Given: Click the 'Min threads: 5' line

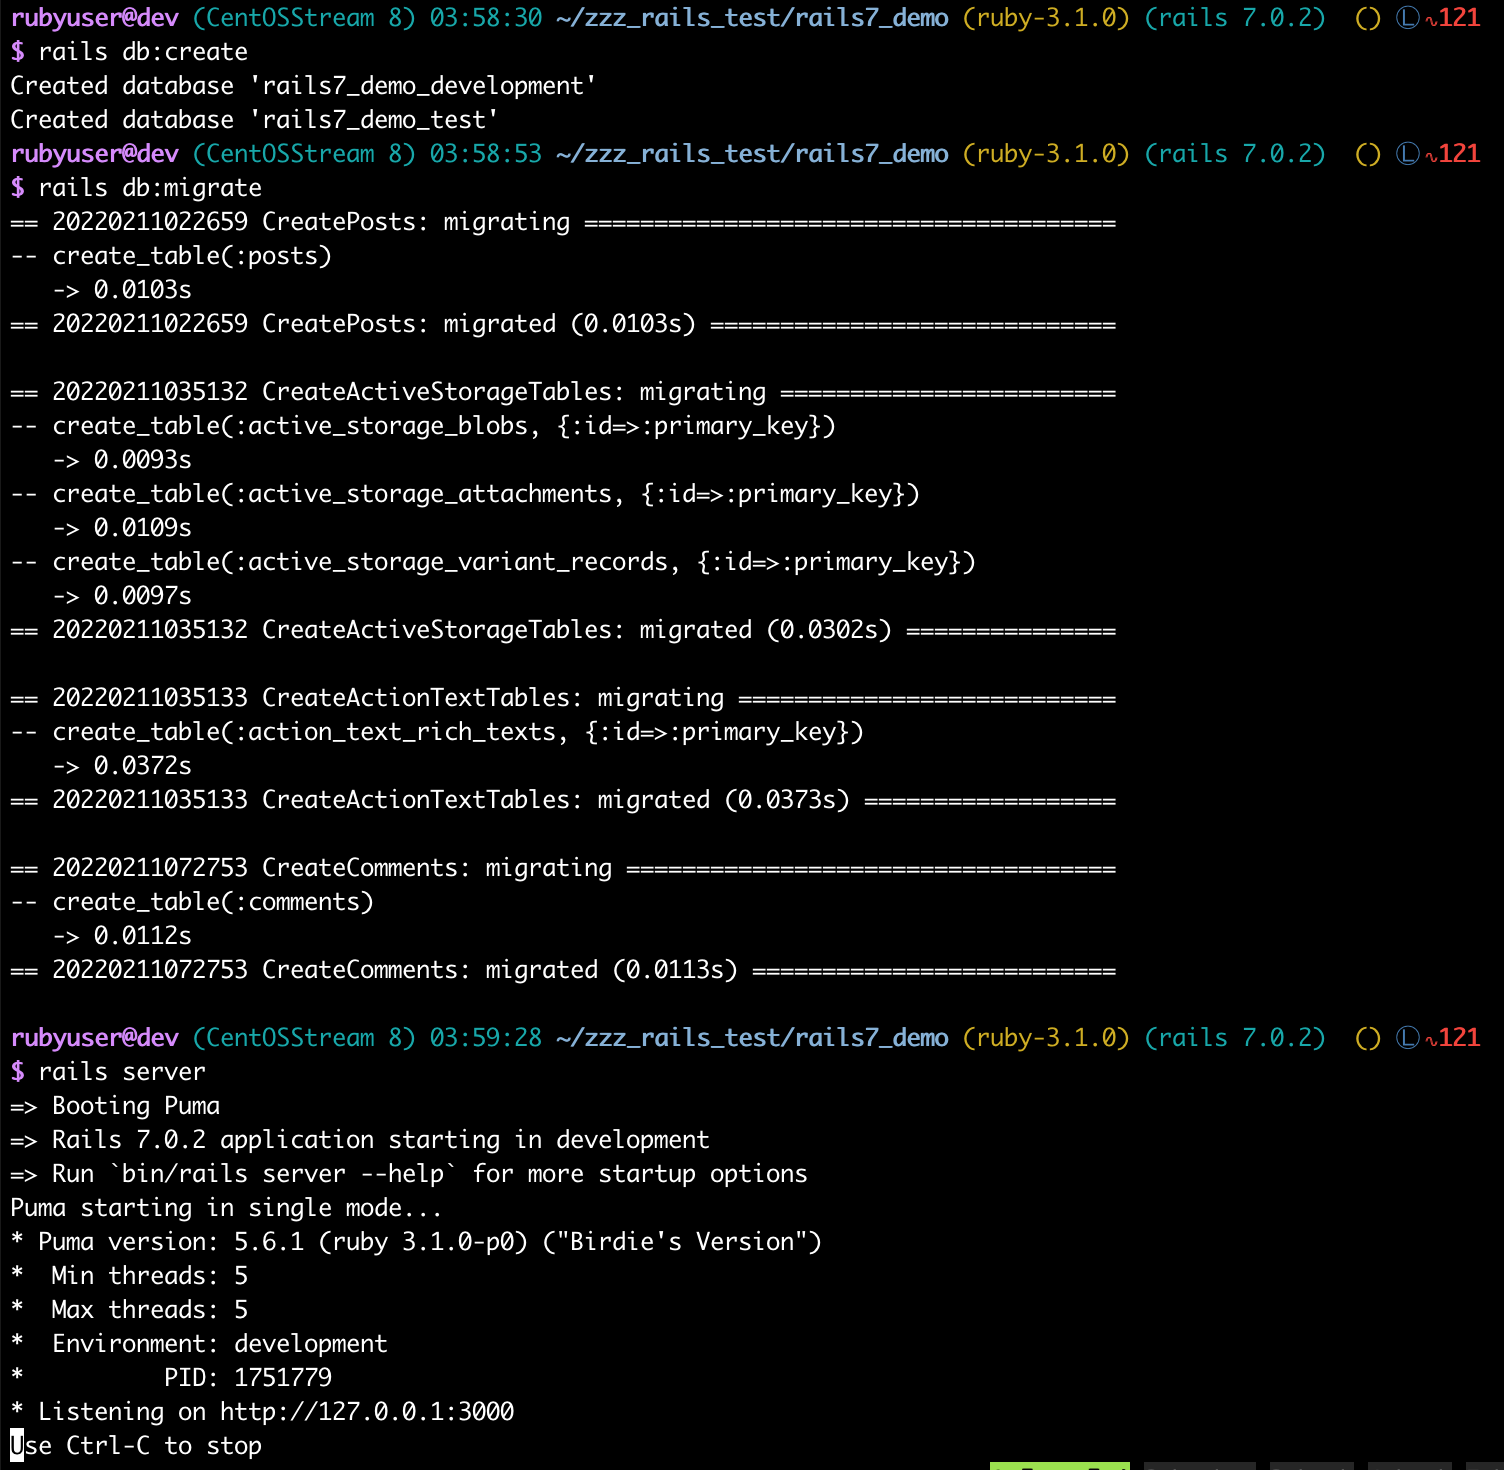Looking at the screenshot, I should tap(129, 1276).
